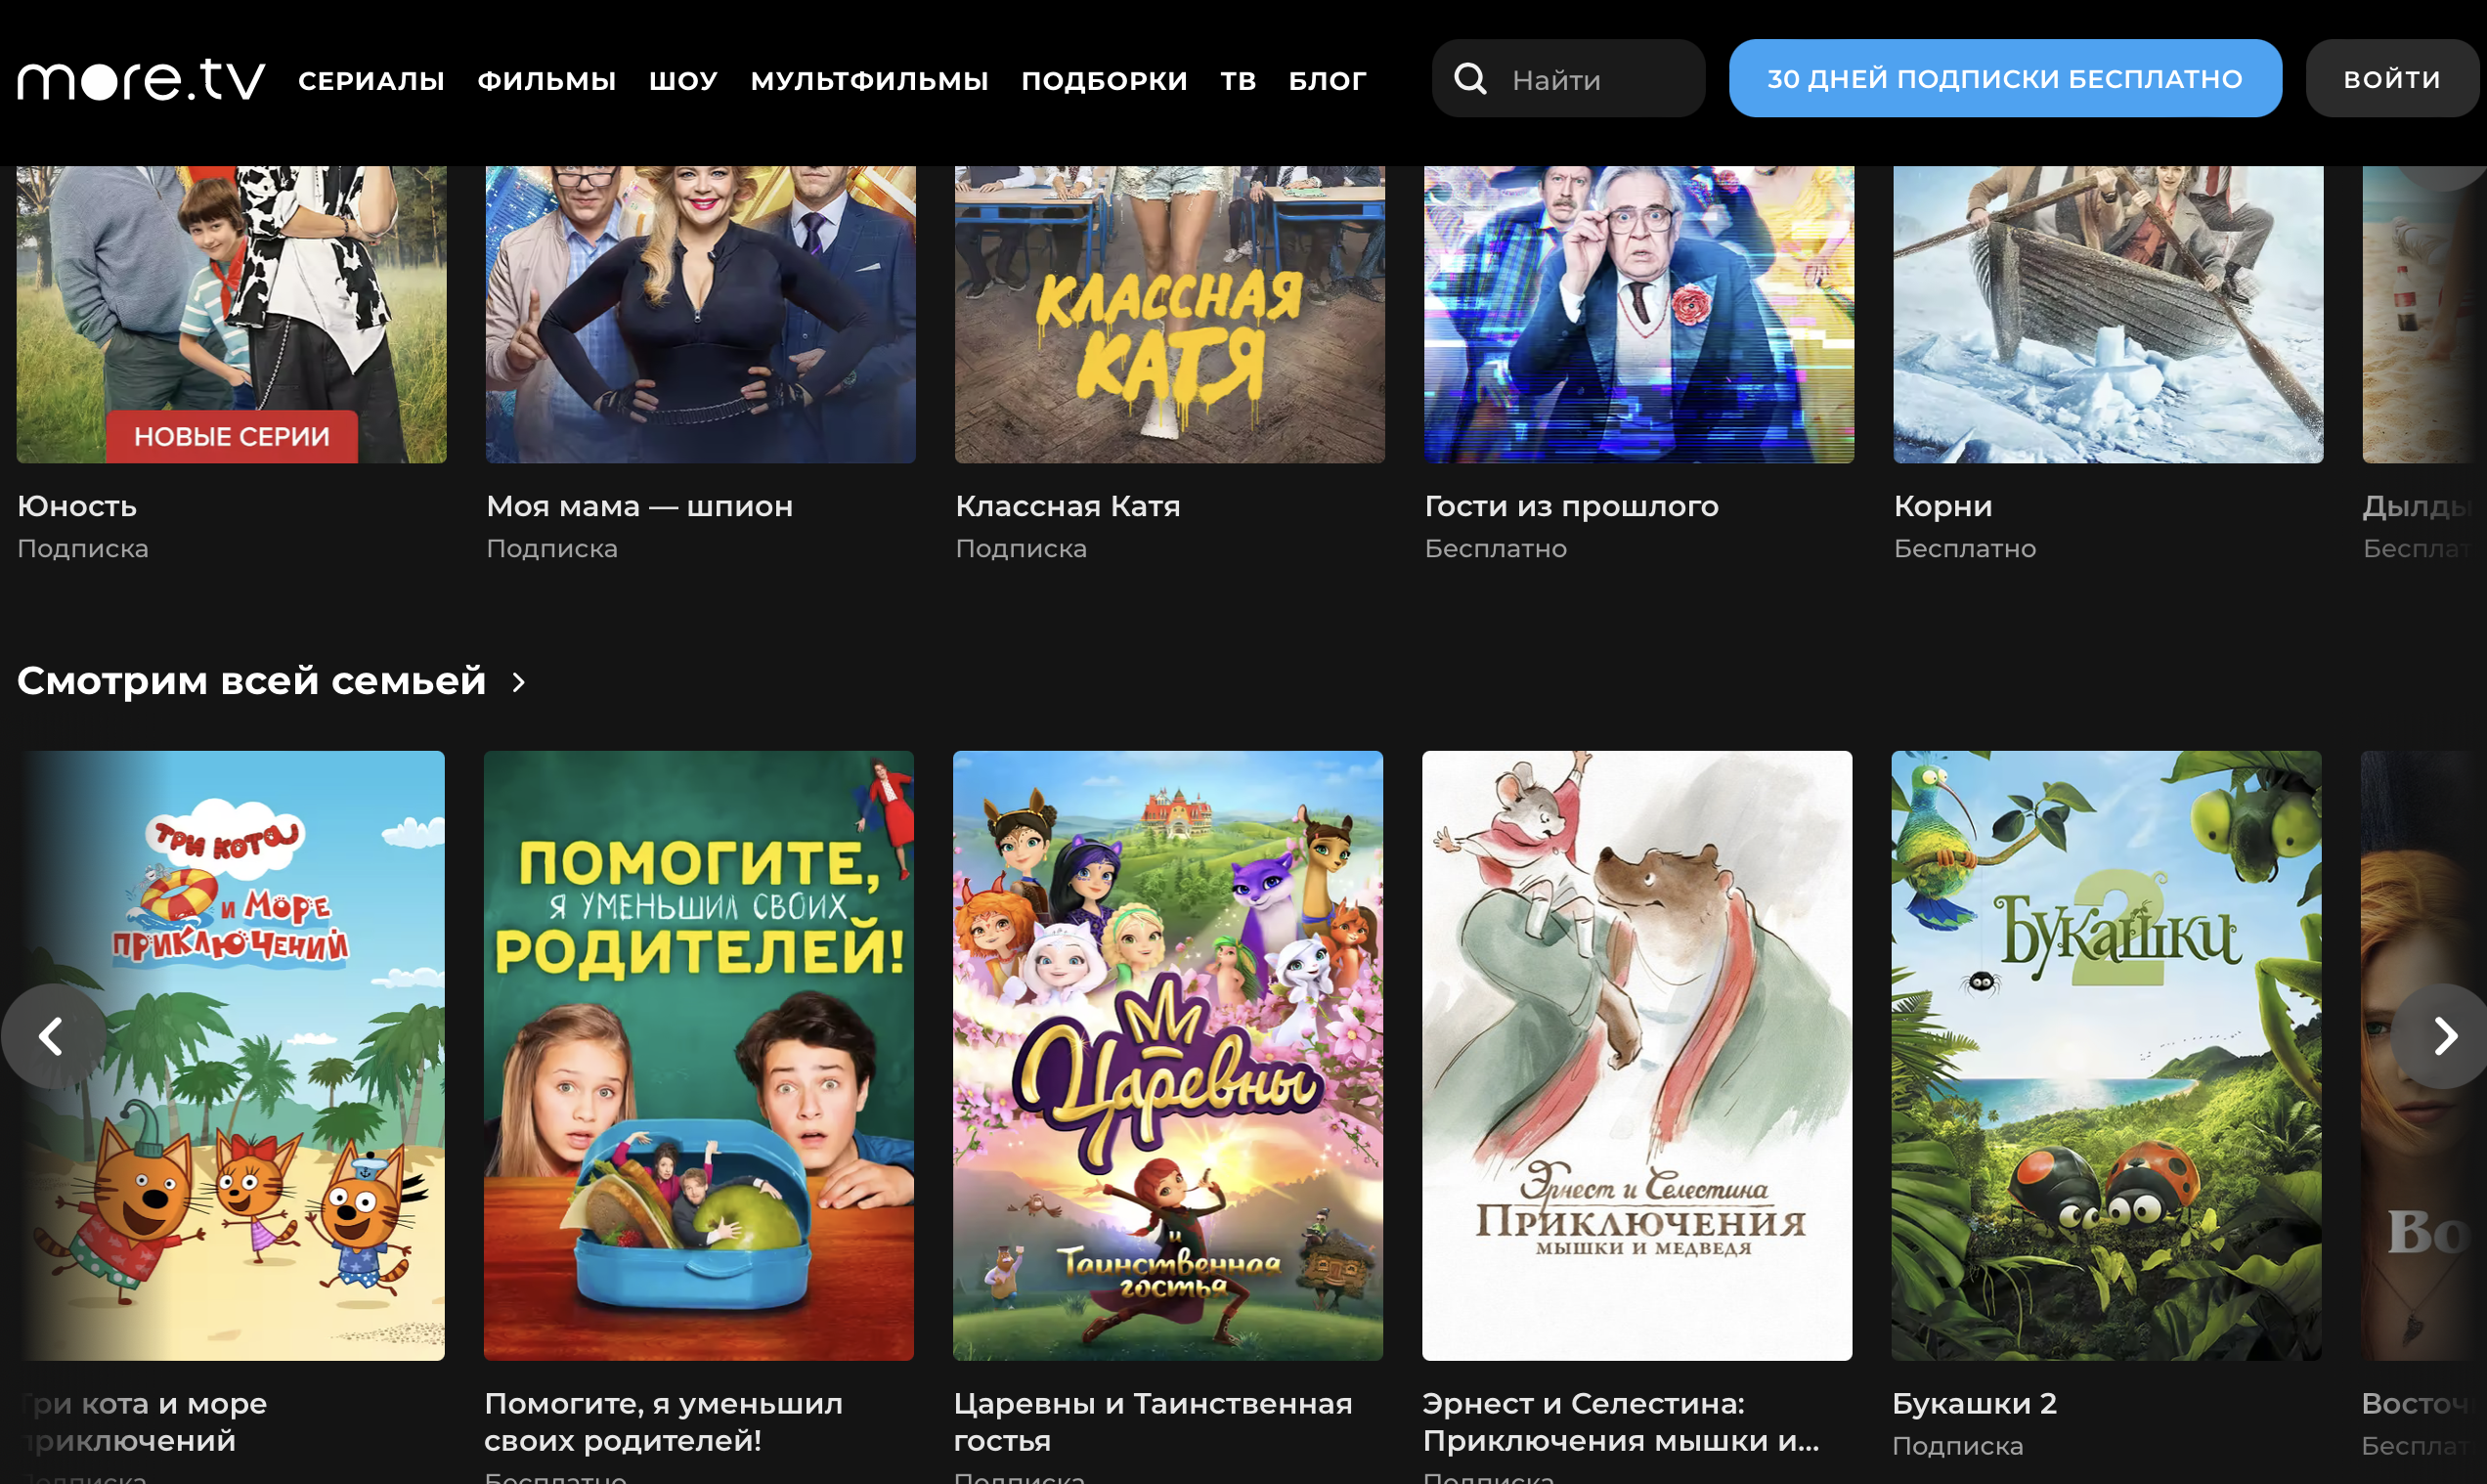Click the Эрнест и Селестина title text

click(x=1621, y=1422)
